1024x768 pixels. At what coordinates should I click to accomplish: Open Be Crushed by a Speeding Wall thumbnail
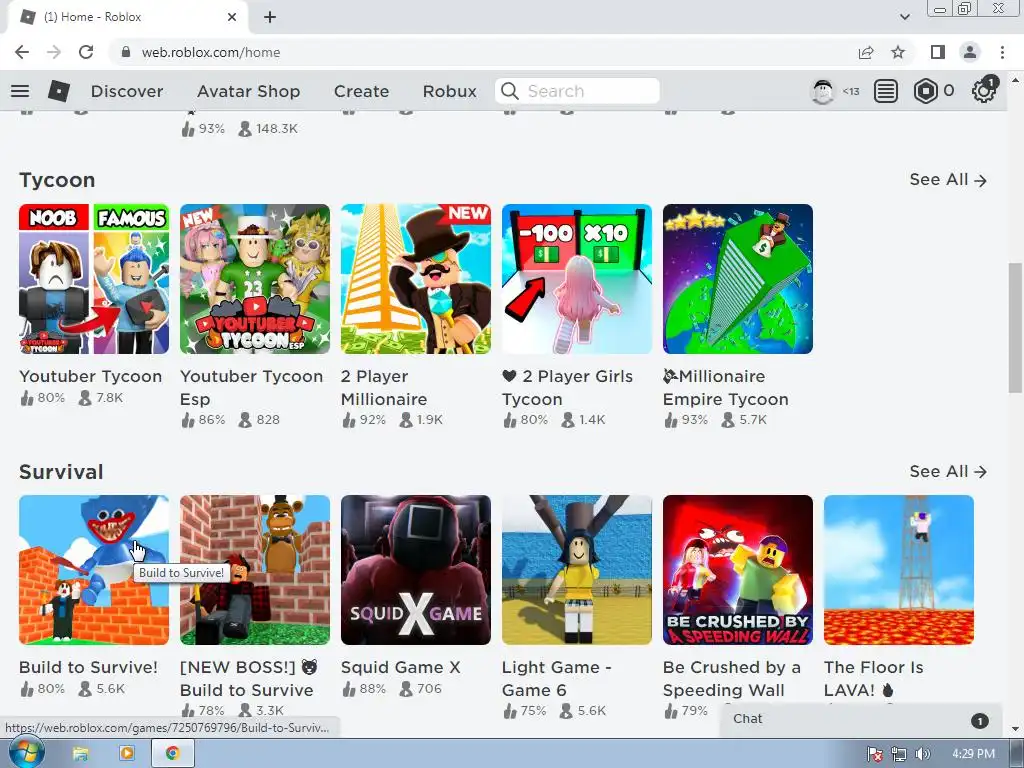tap(738, 570)
